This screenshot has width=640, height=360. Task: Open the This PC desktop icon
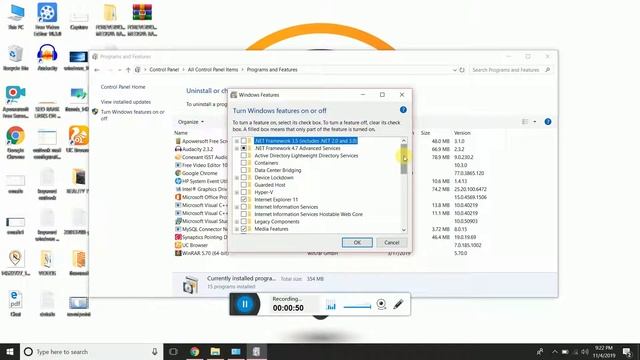pyautogui.click(x=16, y=16)
